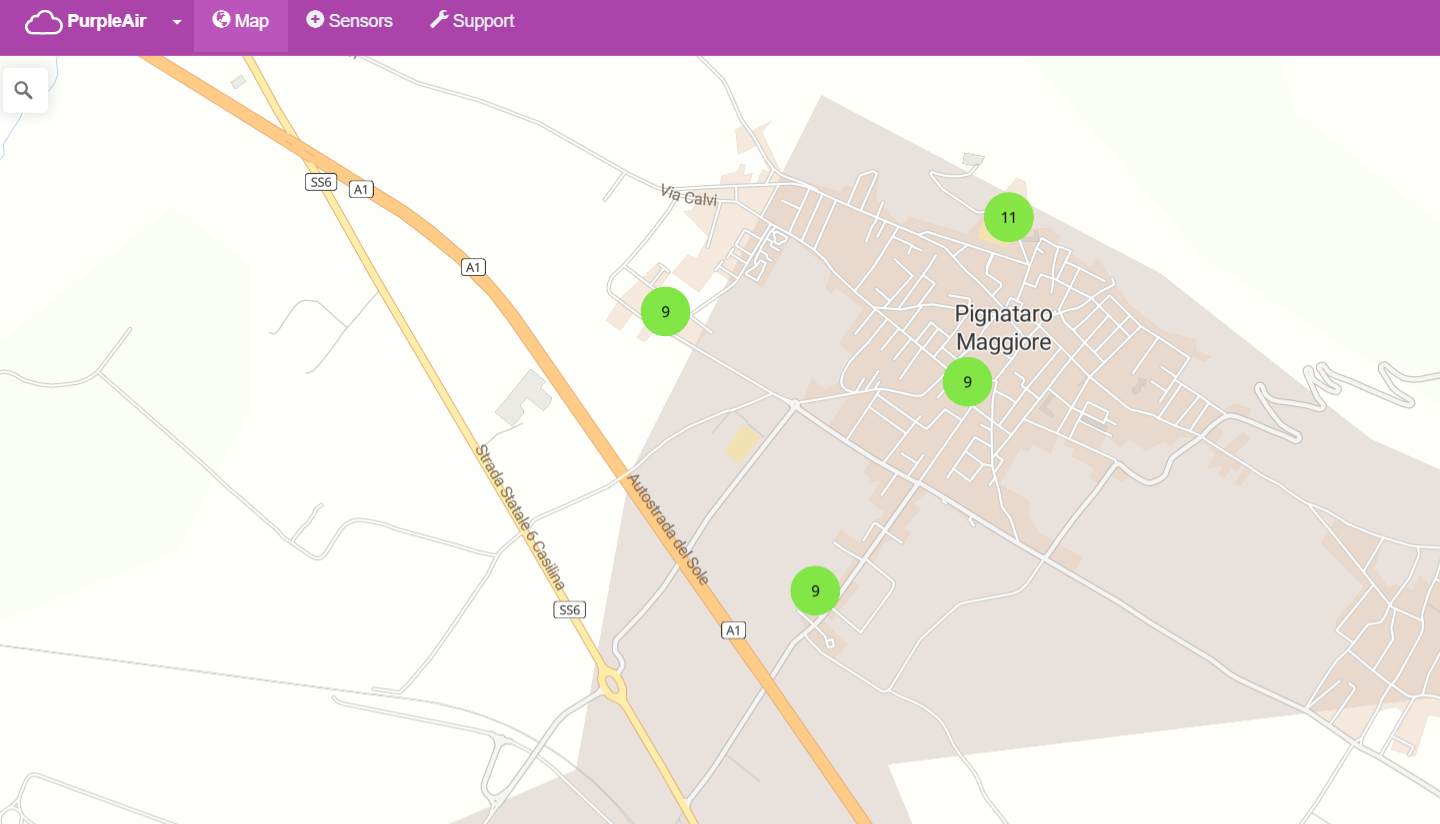The width and height of the screenshot is (1440, 824).
Task: Select sensor marker 9 nearest Autostrada del Sole label
Action: 815,591
